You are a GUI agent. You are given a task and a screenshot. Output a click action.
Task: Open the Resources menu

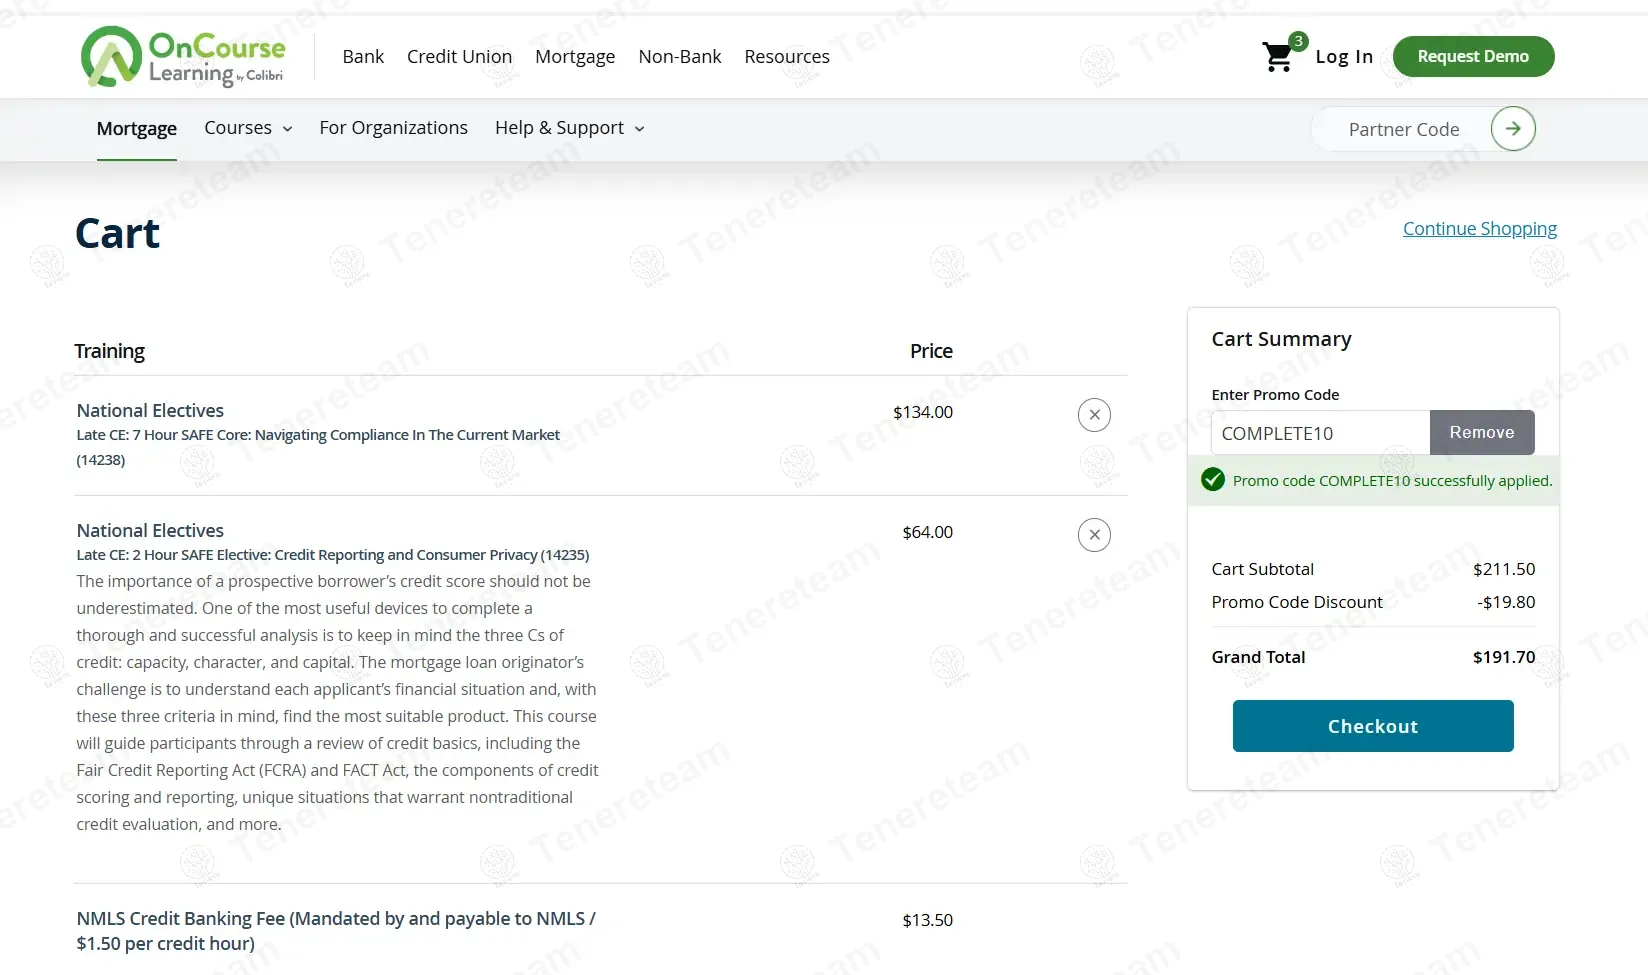787,57
